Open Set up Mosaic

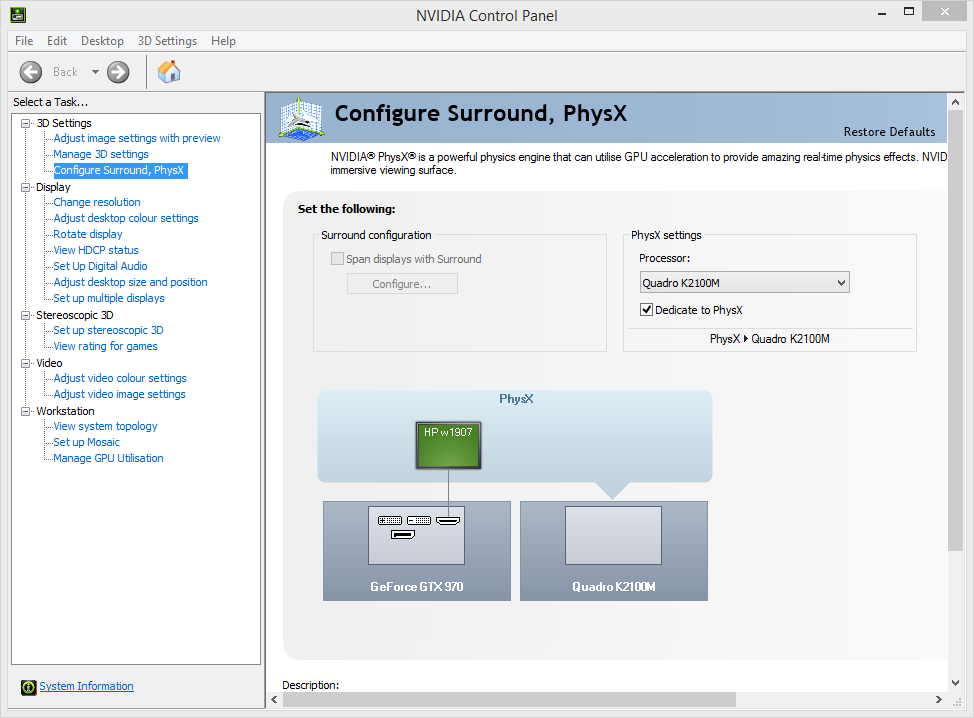[86, 442]
